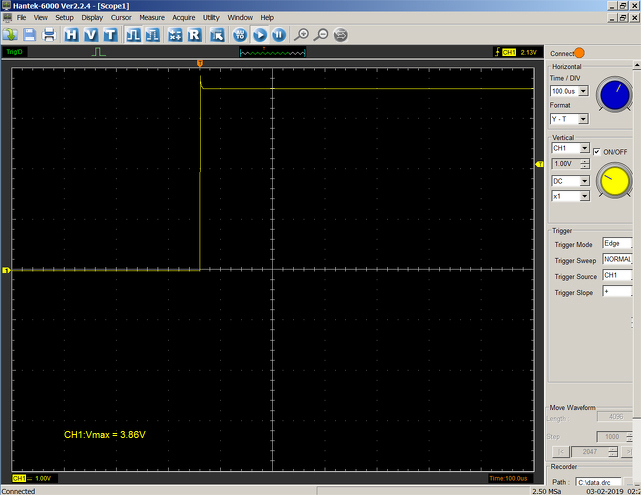This screenshot has width=641, height=495.
Task: Open the Acquire menu
Action: coord(184,18)
